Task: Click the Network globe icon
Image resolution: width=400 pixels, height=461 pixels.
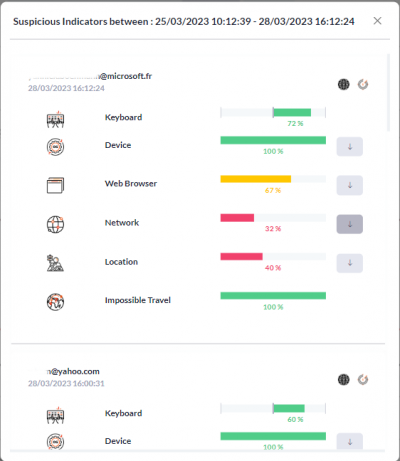Action: click(x=55, y=224)
